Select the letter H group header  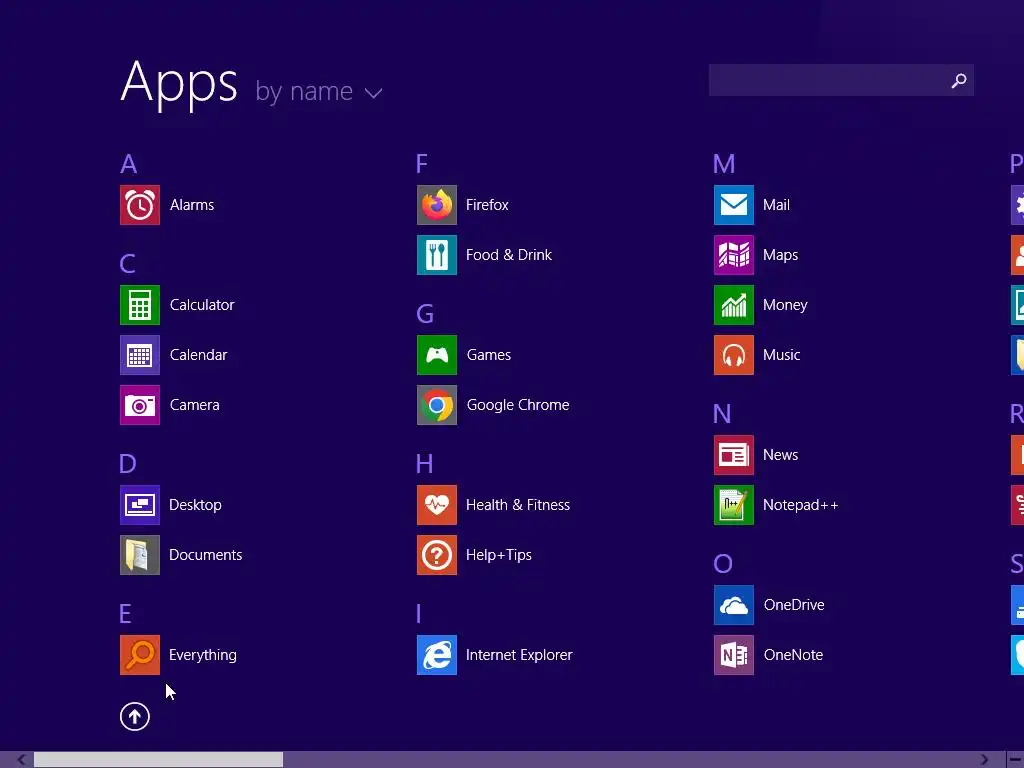pos(424,464)
